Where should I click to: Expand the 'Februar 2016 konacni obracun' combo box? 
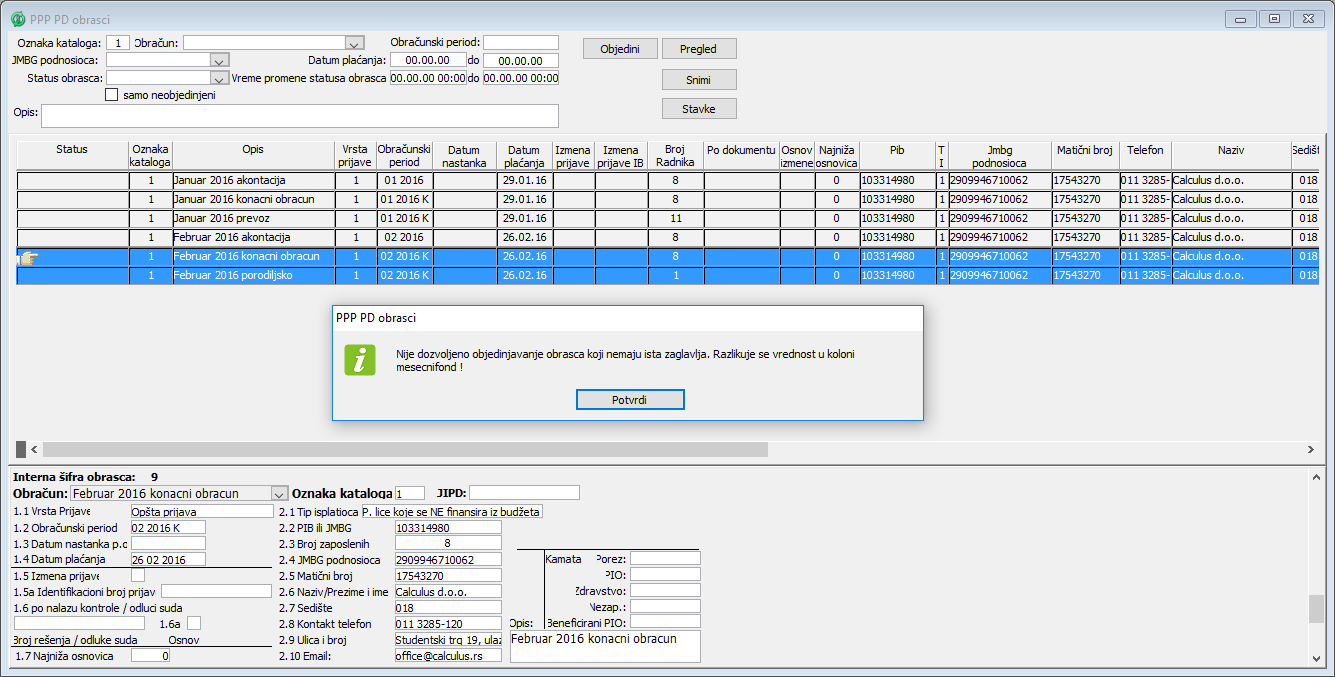(279, 493)
